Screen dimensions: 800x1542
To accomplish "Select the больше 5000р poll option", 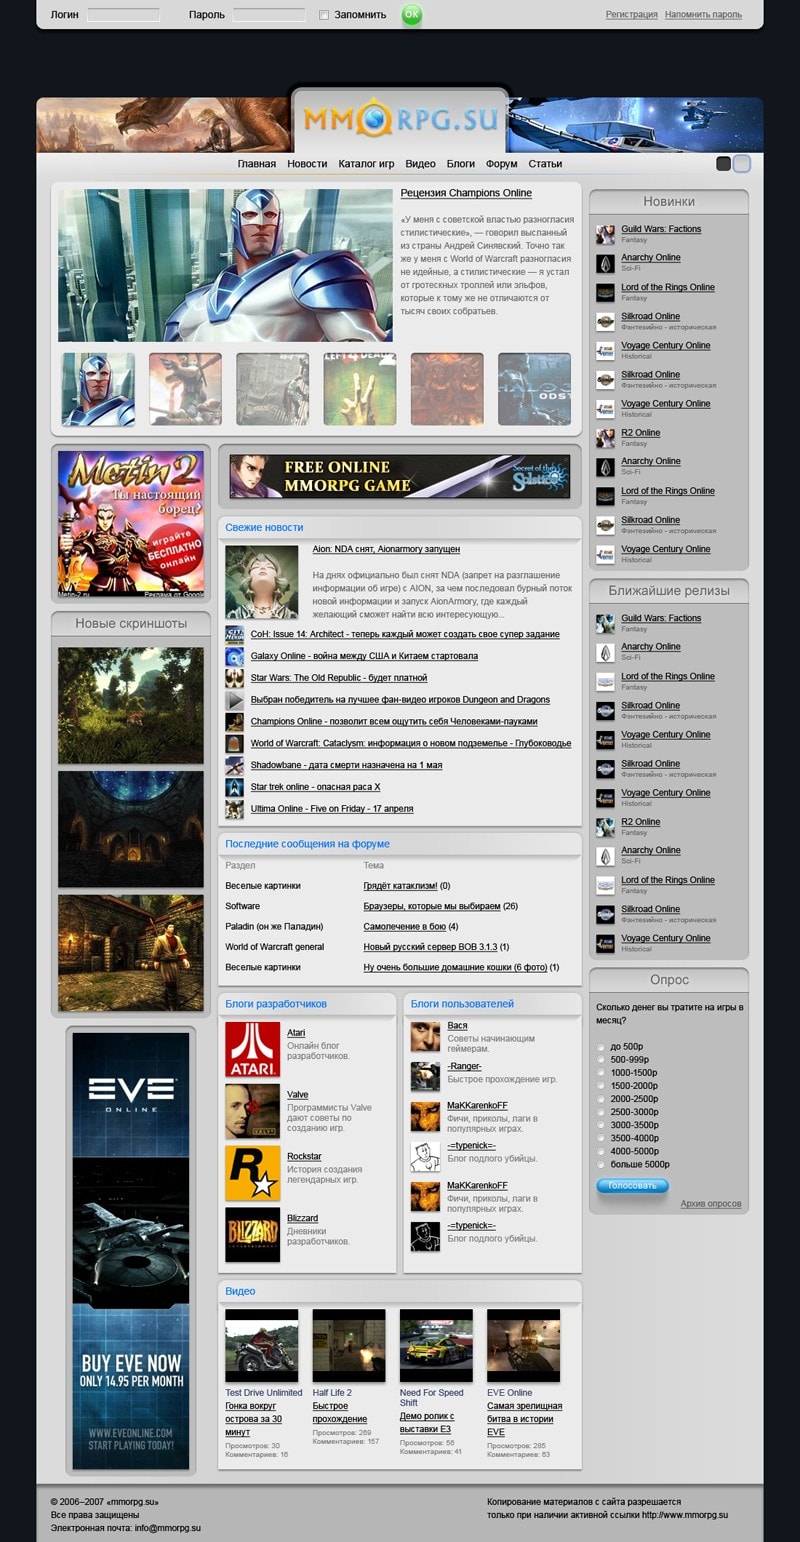I will tap(601, 1164).
